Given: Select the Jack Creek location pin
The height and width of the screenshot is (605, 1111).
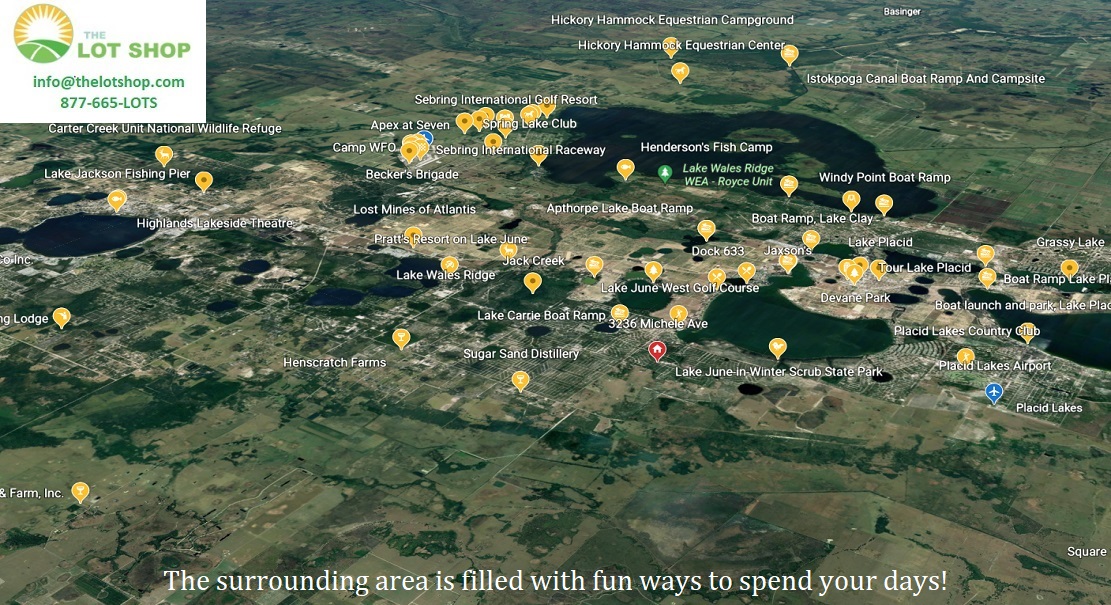Looking at the screenshot, I should pyautogui.click(x=533, y=282).
